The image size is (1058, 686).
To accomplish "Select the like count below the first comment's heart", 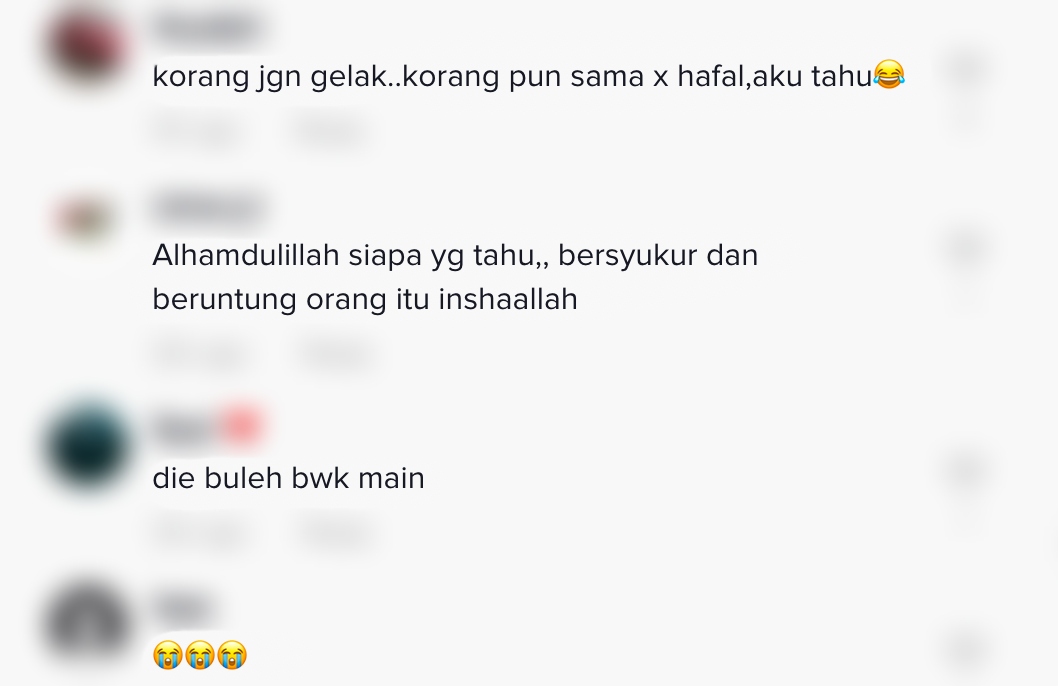I will coord(966,113).
